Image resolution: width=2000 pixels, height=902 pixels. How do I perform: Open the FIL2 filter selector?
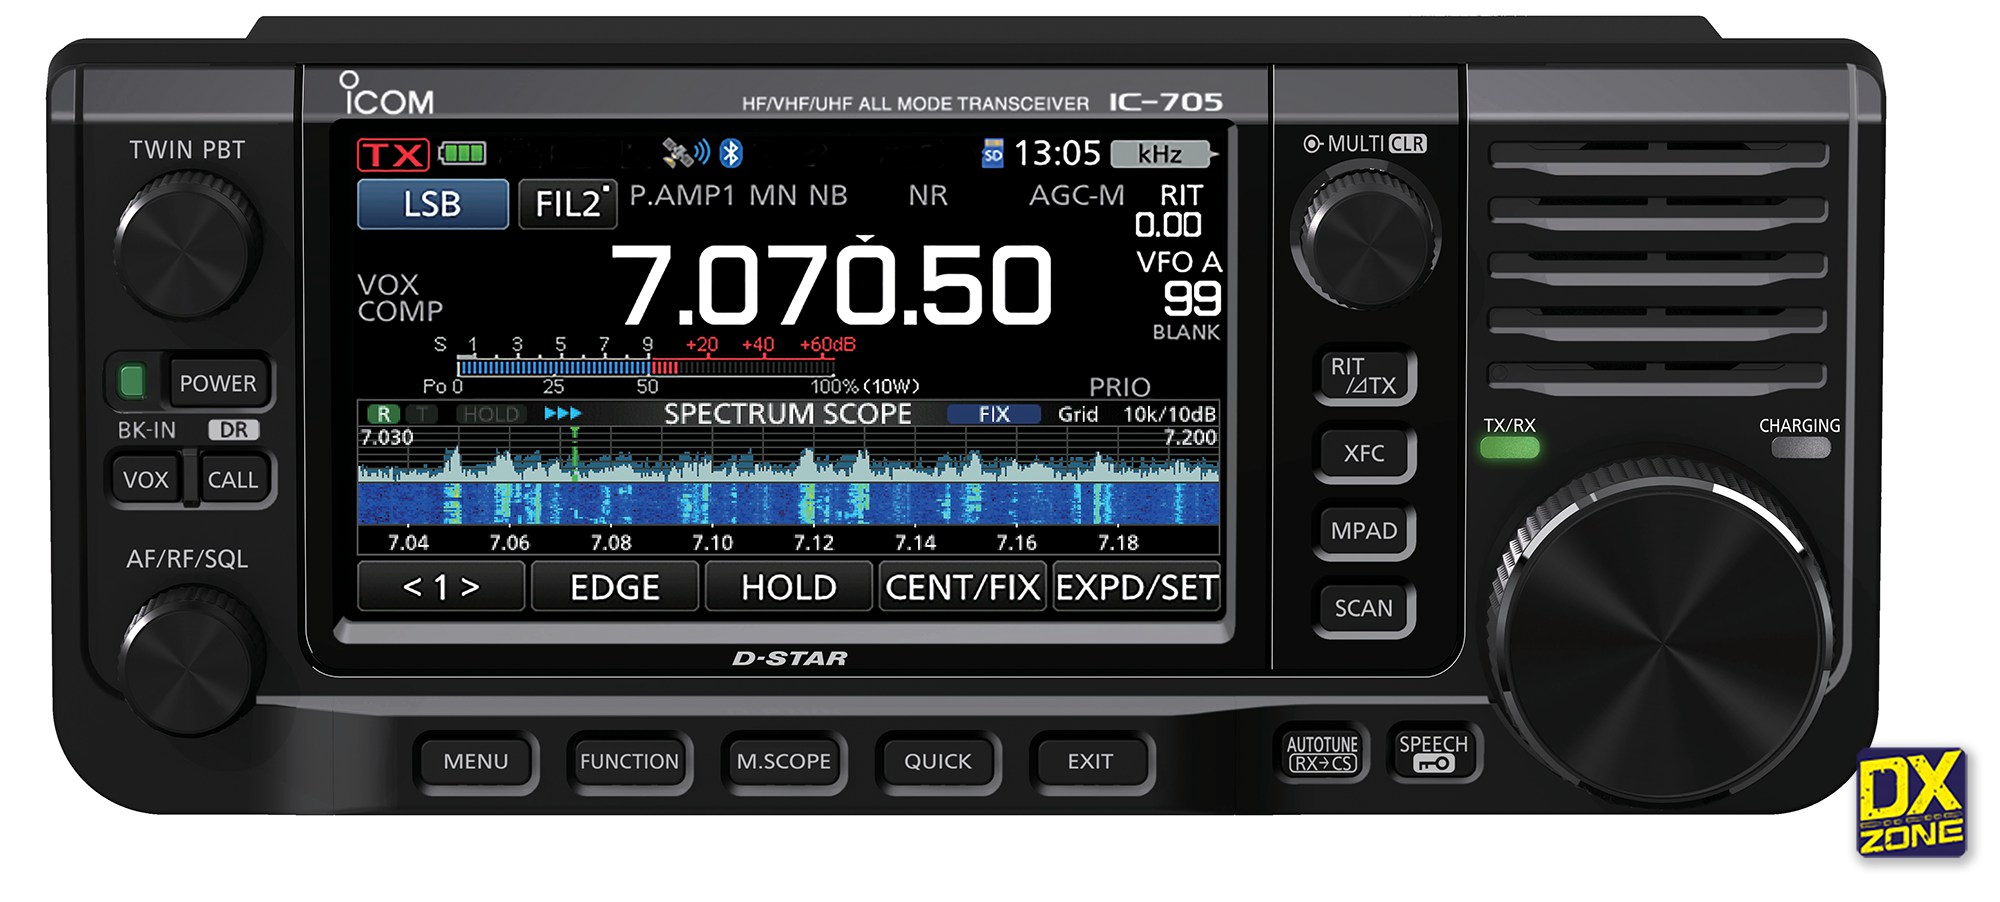568,204
